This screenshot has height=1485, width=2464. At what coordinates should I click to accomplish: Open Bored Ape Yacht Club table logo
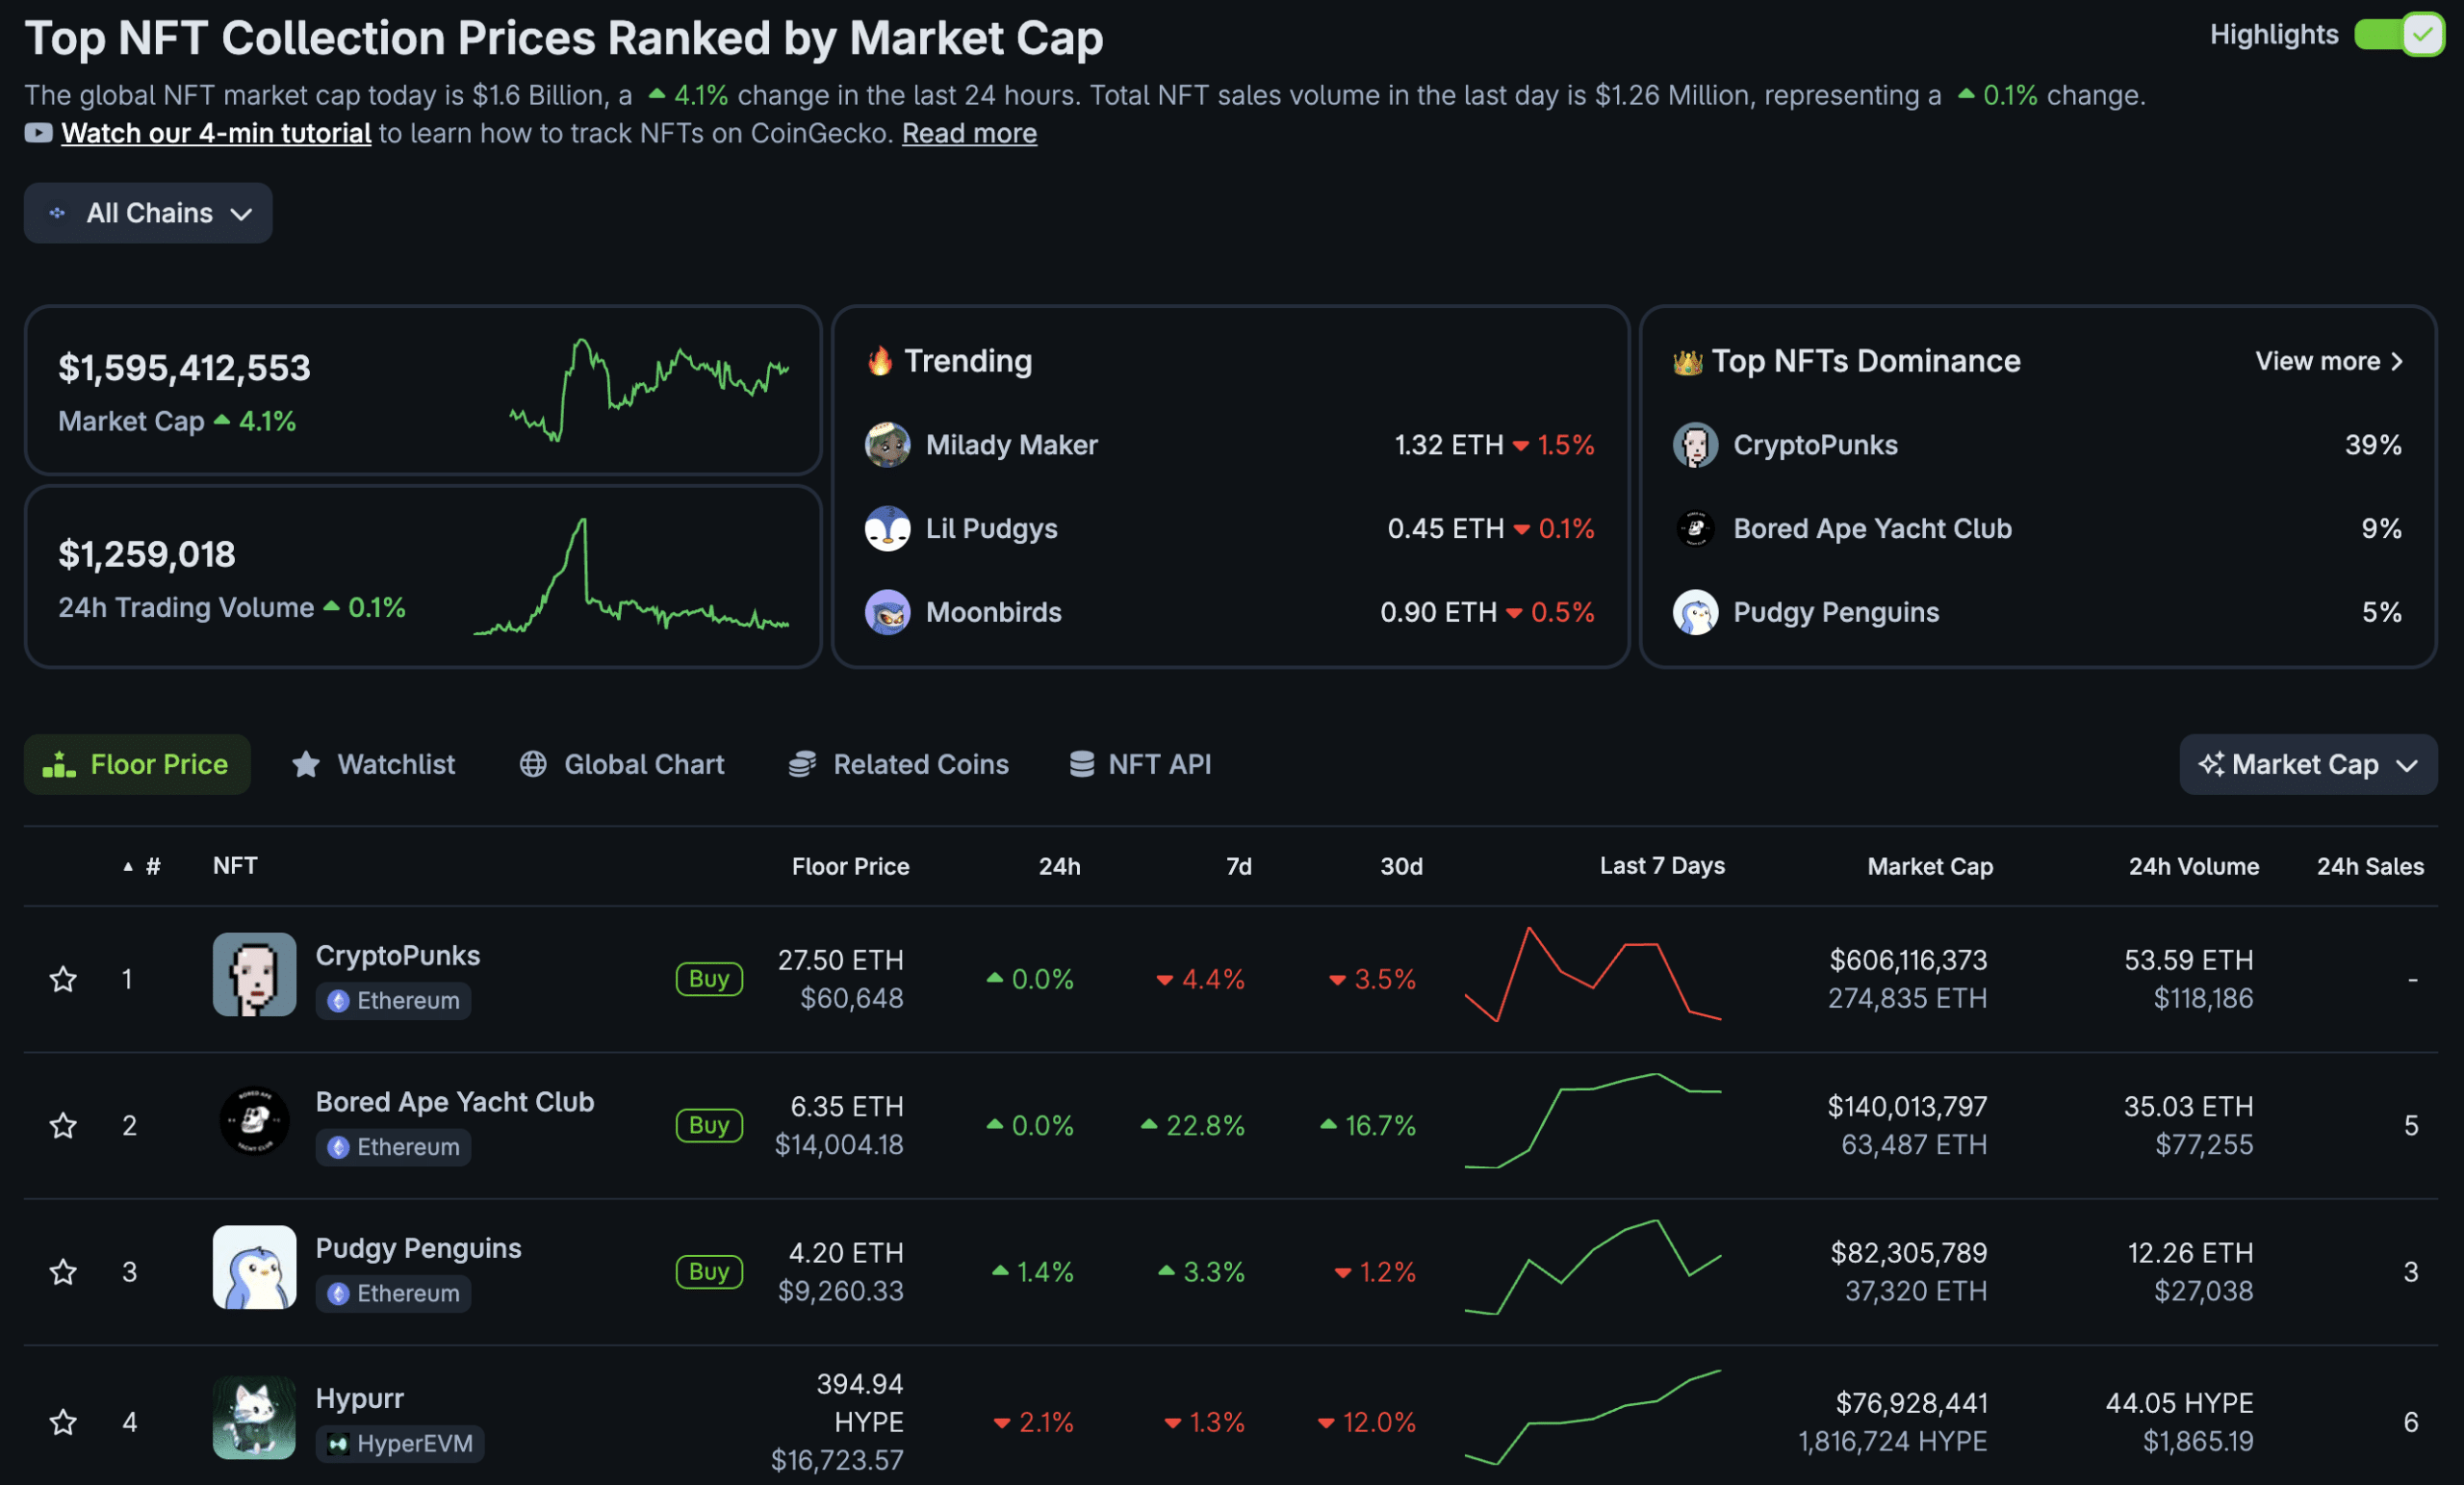point(254,1121)
